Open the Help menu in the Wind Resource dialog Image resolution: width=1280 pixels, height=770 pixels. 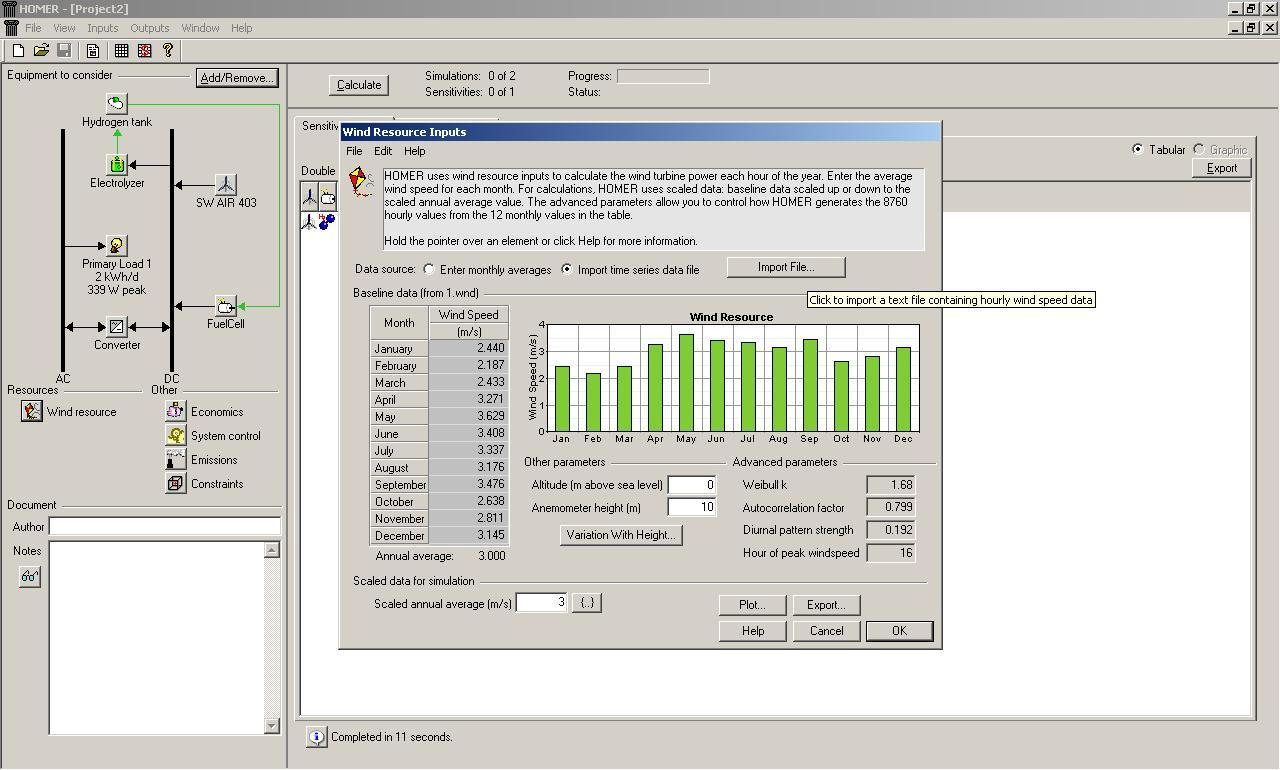coord(414,151)
